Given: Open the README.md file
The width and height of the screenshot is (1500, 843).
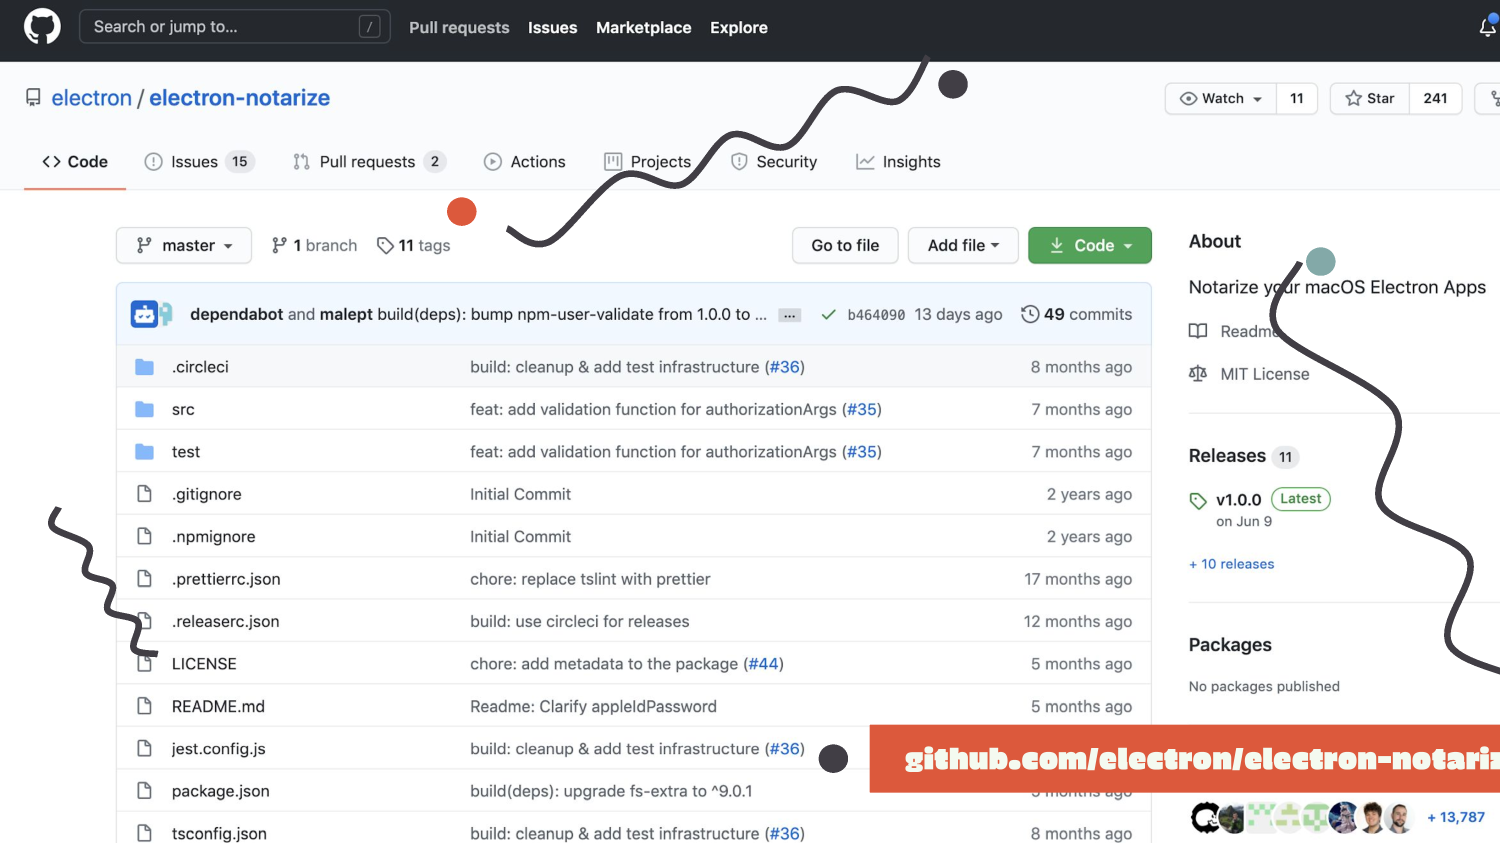Looking at the screenshot, I should (218, 706).
